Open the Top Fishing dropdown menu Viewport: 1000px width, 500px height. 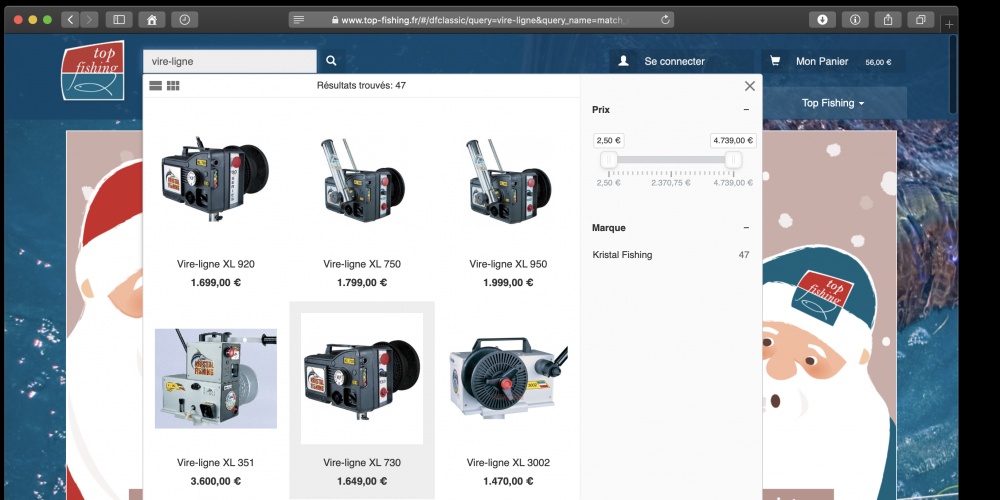(x=833, y=103)
